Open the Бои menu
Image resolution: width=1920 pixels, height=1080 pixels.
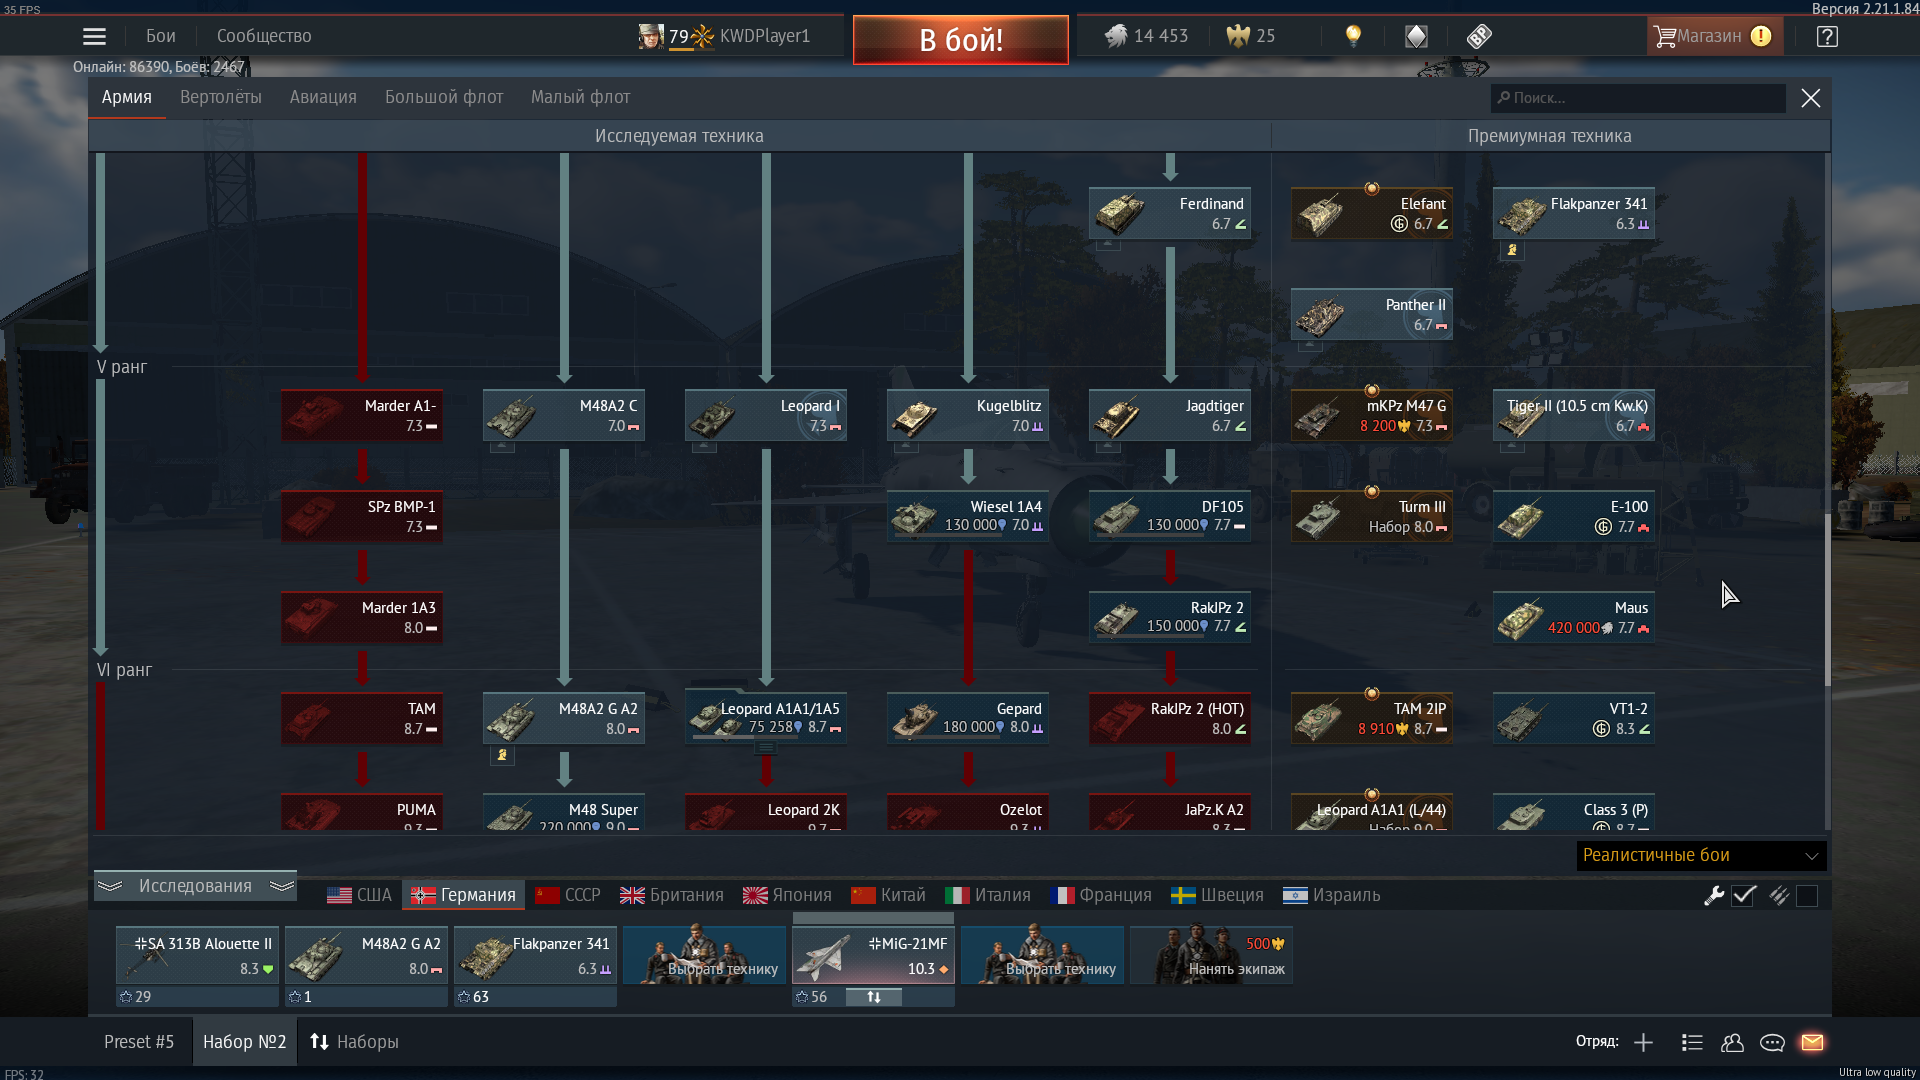[160, 36]
